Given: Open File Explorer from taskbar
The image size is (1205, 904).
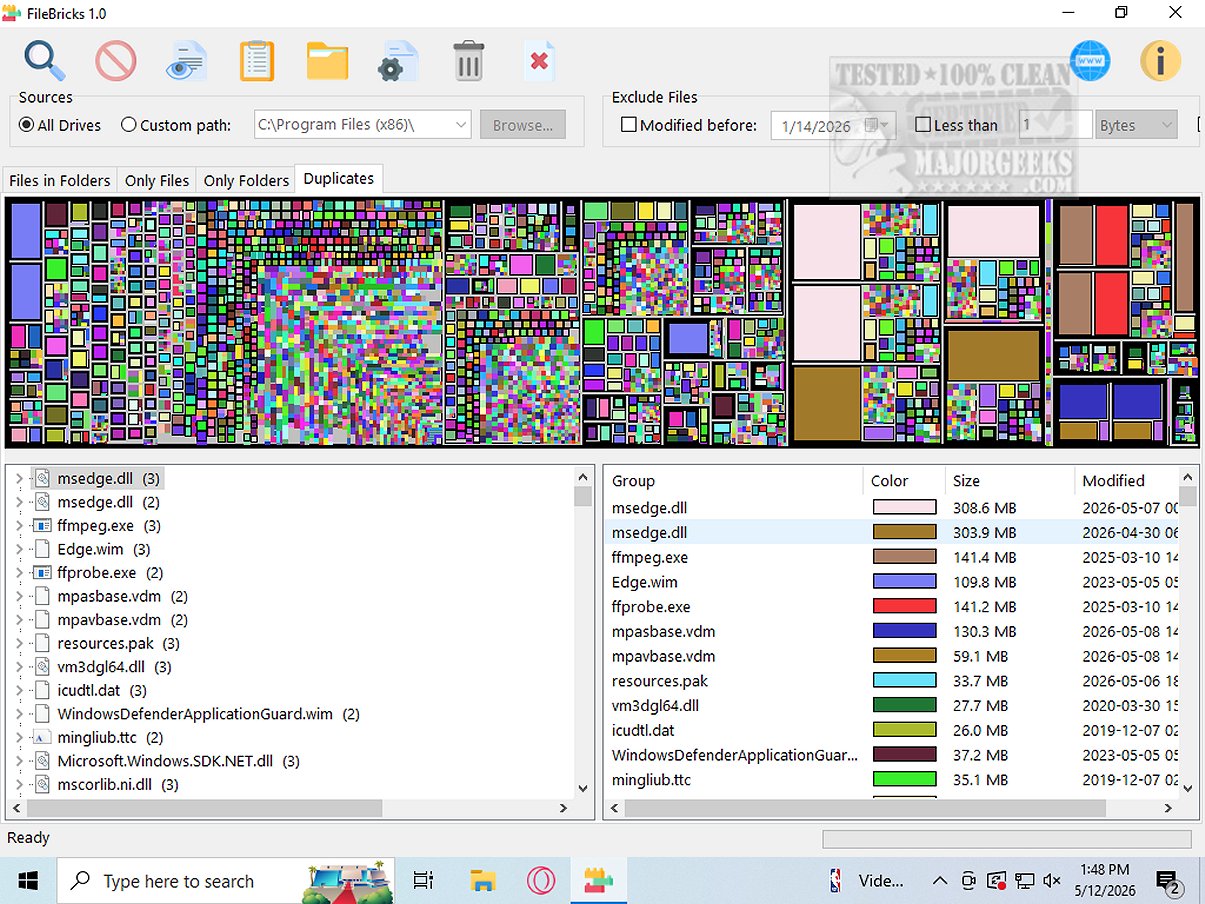Looking at the screenshot, I should click(x=483, y=881).
